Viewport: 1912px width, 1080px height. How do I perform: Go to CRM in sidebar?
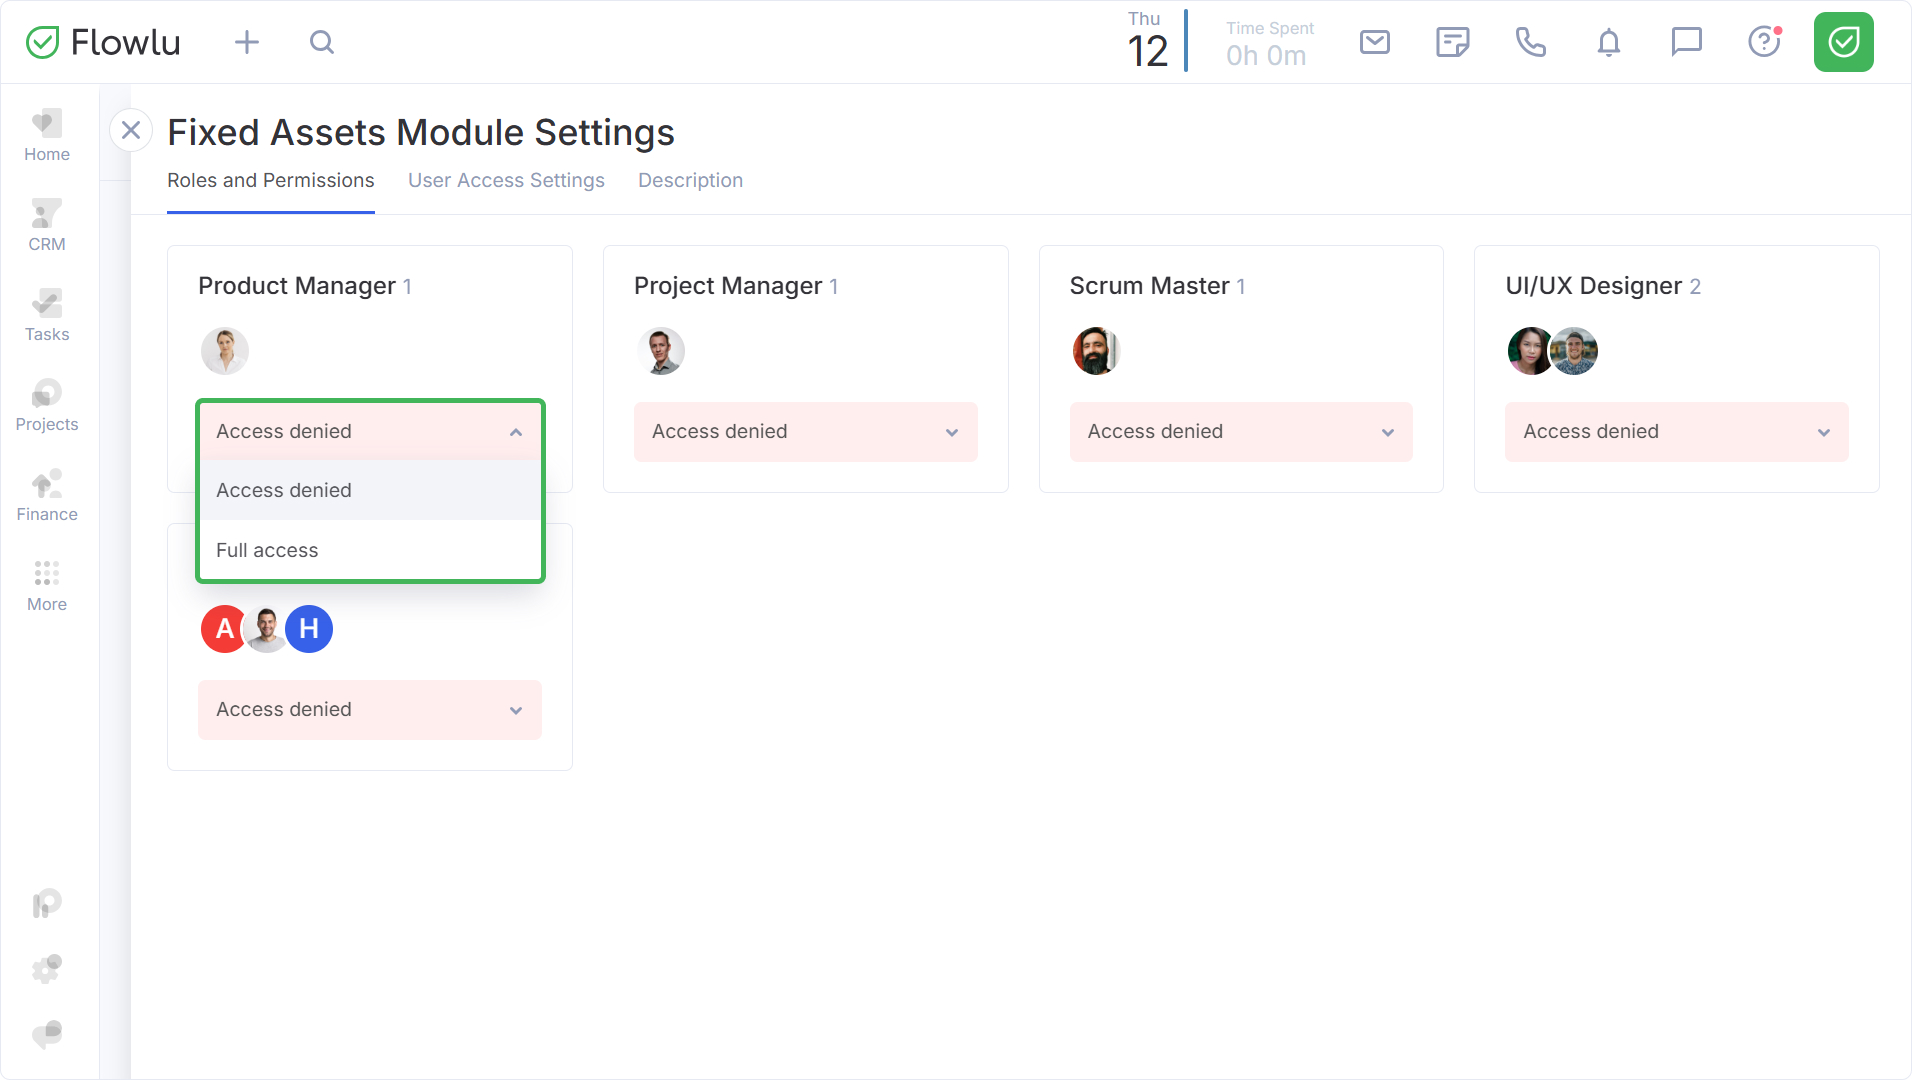(x=47, y=225)
